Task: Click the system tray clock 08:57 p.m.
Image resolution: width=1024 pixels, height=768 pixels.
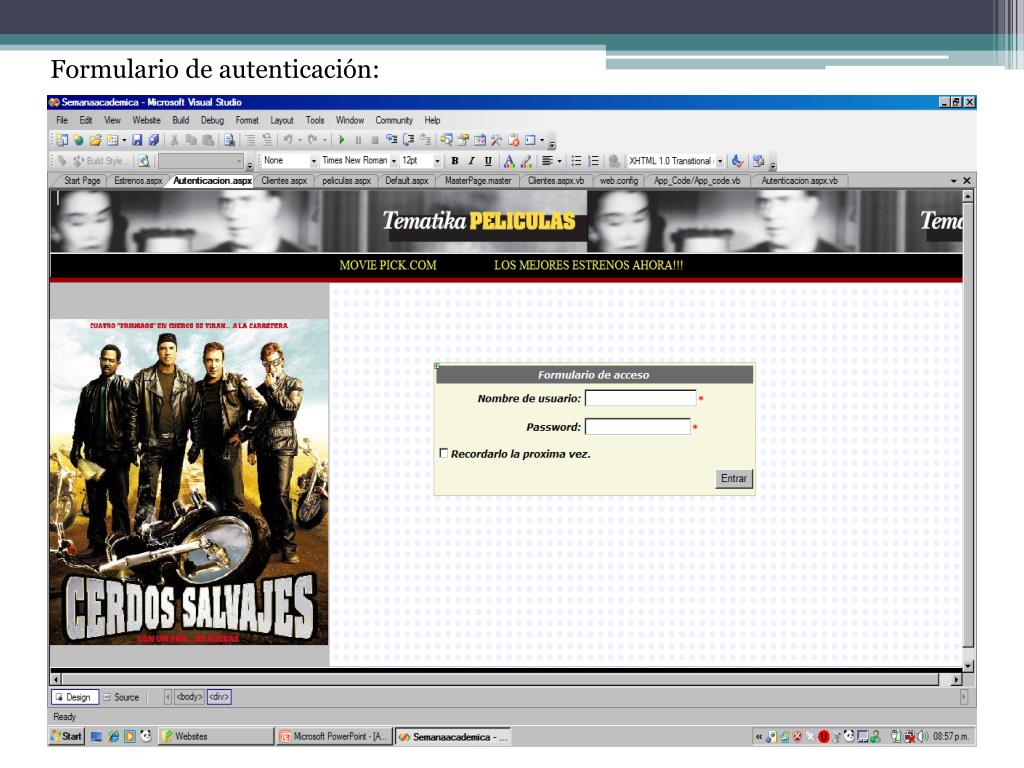Action: coord(950,737)
